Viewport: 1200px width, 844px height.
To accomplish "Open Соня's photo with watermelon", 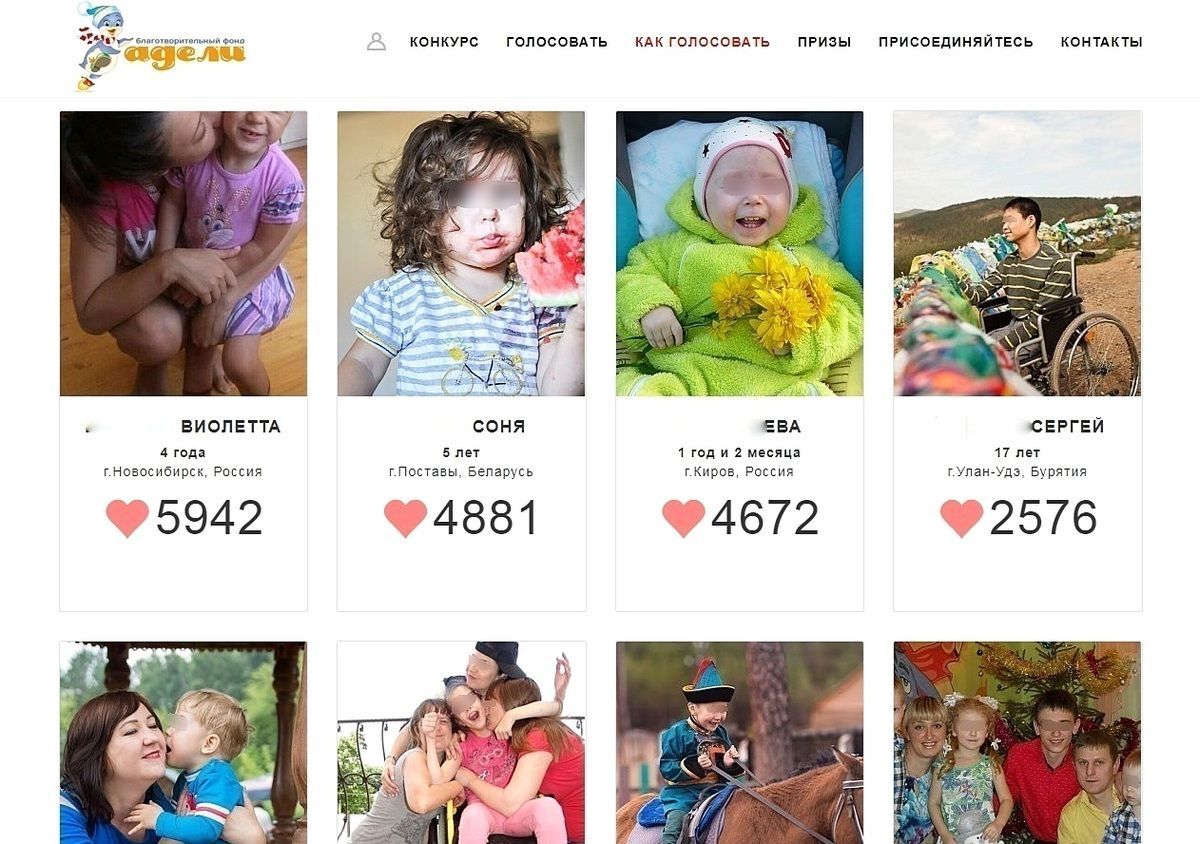I will click(x=461, y=253).
